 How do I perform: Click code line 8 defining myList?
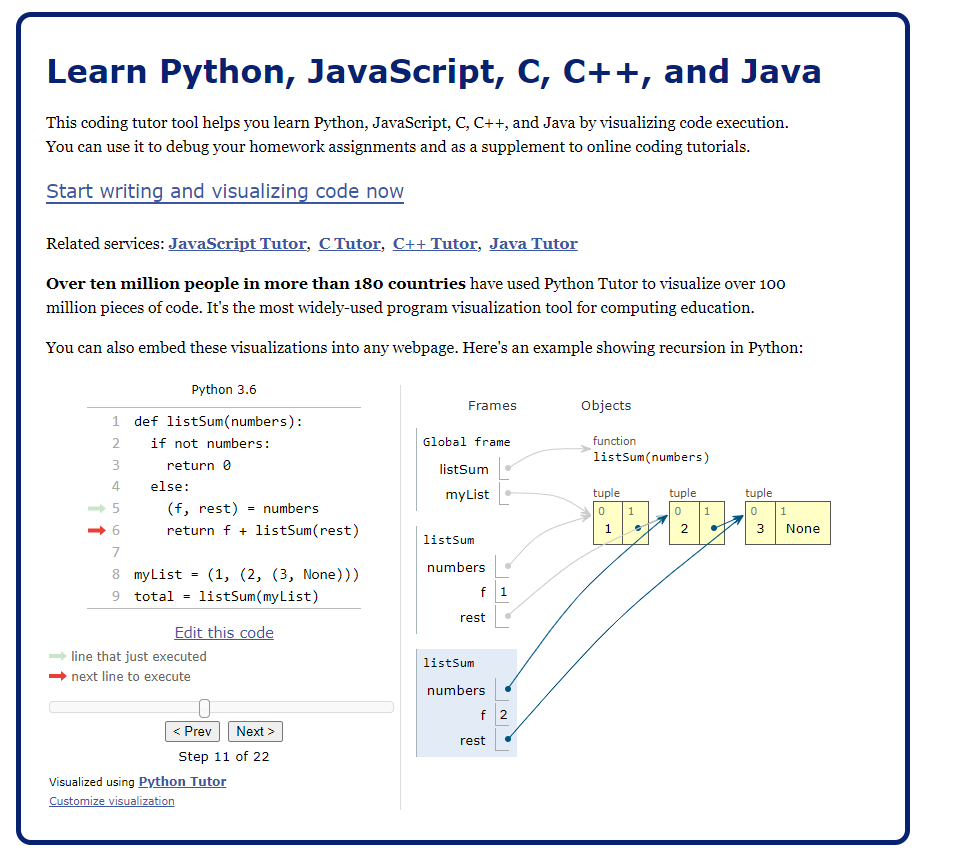tap(246, 575)
